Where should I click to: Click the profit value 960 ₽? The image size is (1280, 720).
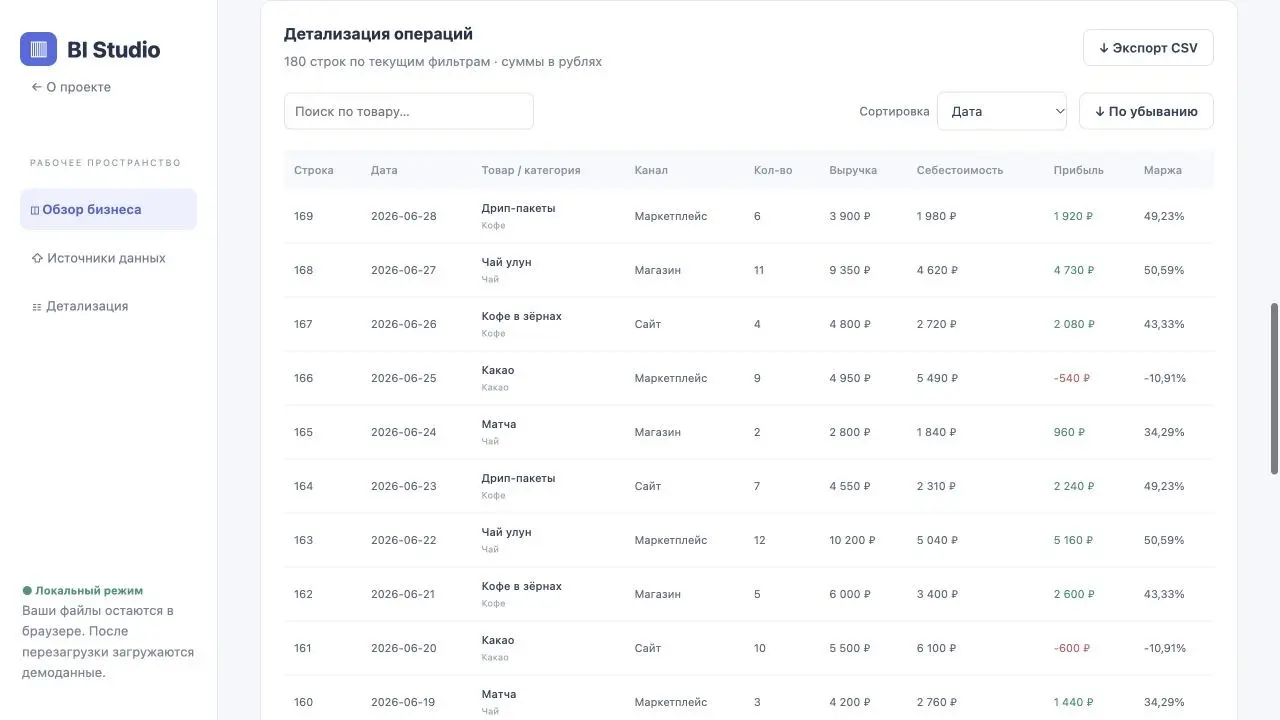point(1069,432)
